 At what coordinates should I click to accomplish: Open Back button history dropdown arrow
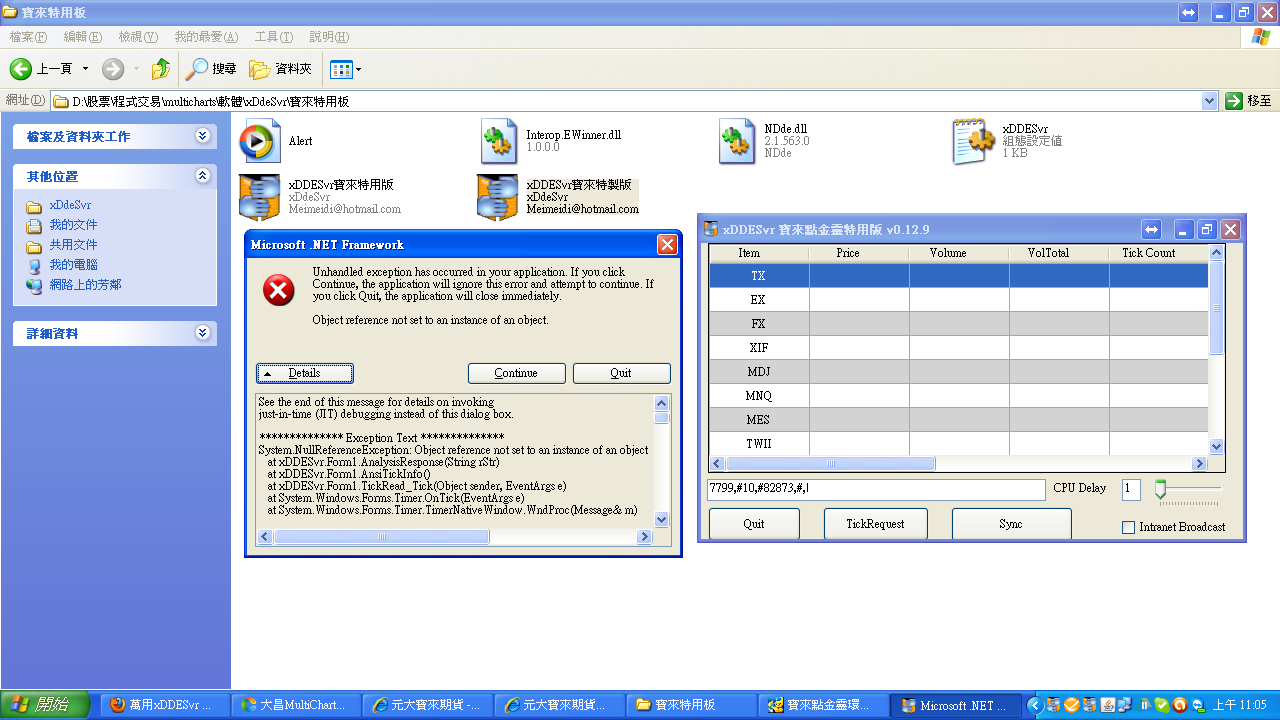pyautogui.click(x=85, y=69)
